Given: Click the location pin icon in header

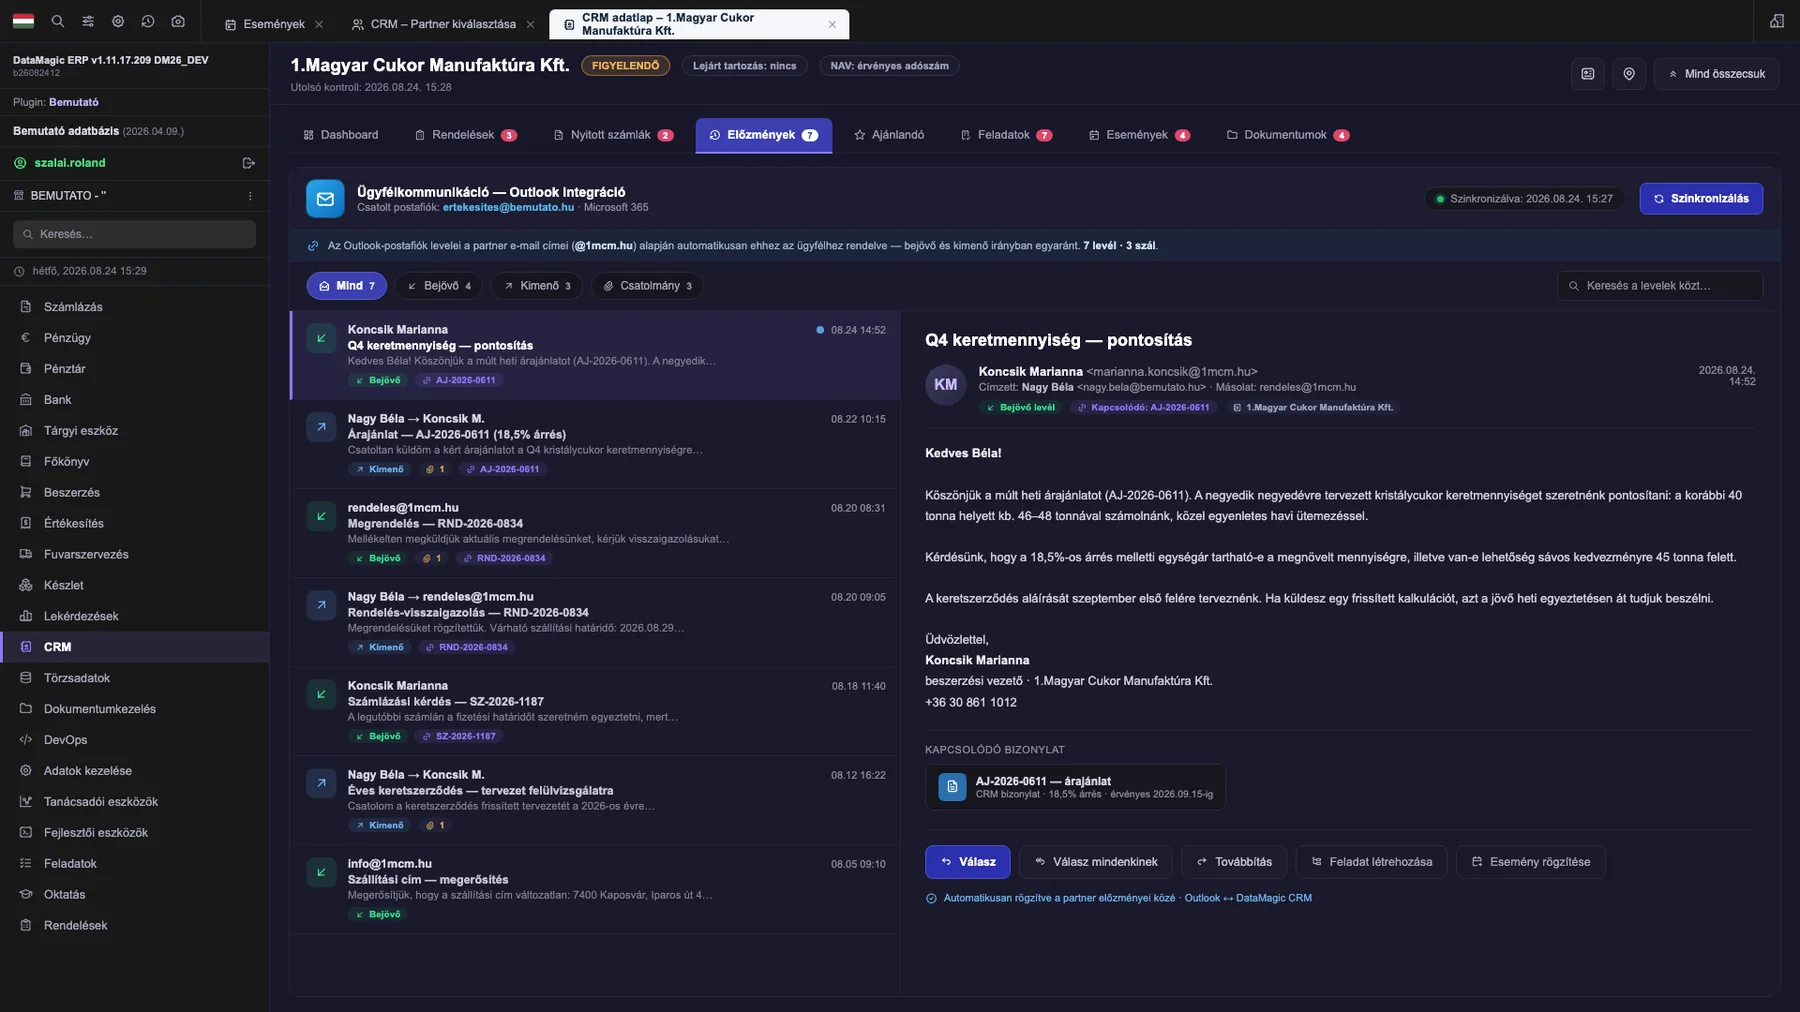Looking at the screenshot, I should pos(1629,74).
